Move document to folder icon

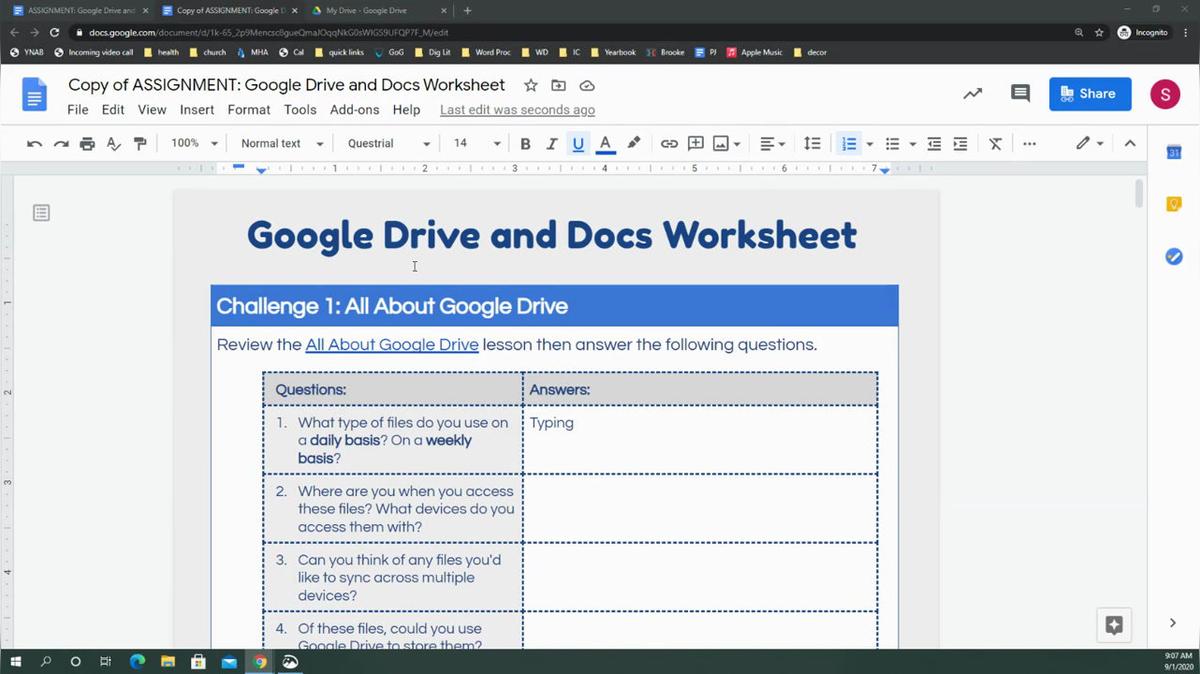[559, 86]
